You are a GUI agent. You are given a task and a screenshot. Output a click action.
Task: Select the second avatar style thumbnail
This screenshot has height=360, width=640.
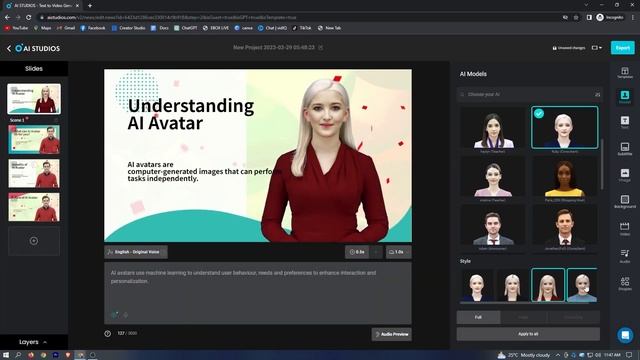click(x=512, y=285)
